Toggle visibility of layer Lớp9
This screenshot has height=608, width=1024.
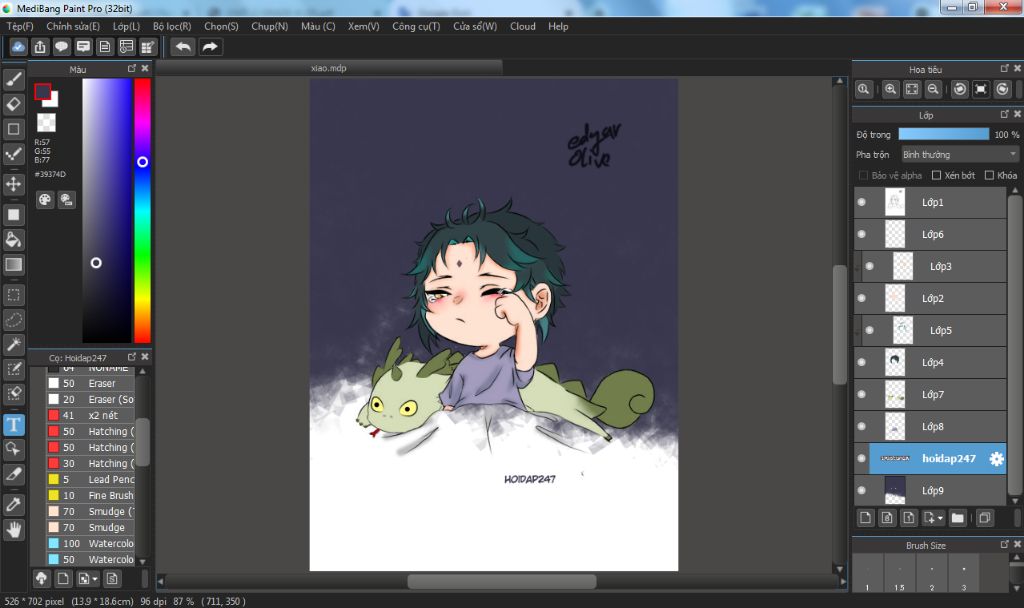tap(861, 490)
